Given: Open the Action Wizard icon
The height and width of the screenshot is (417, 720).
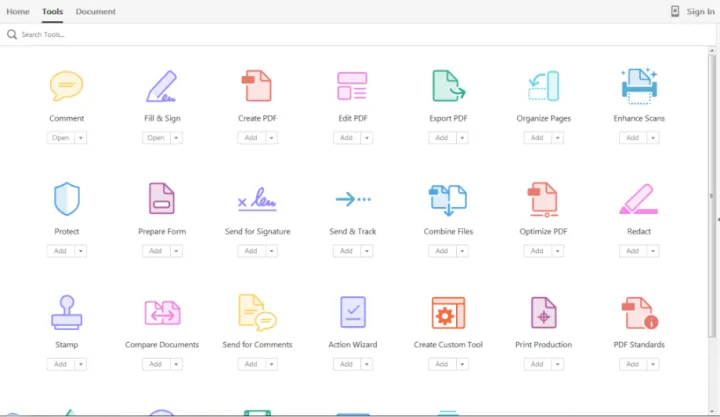Looking at the screenshot, I should click(353, 312).
